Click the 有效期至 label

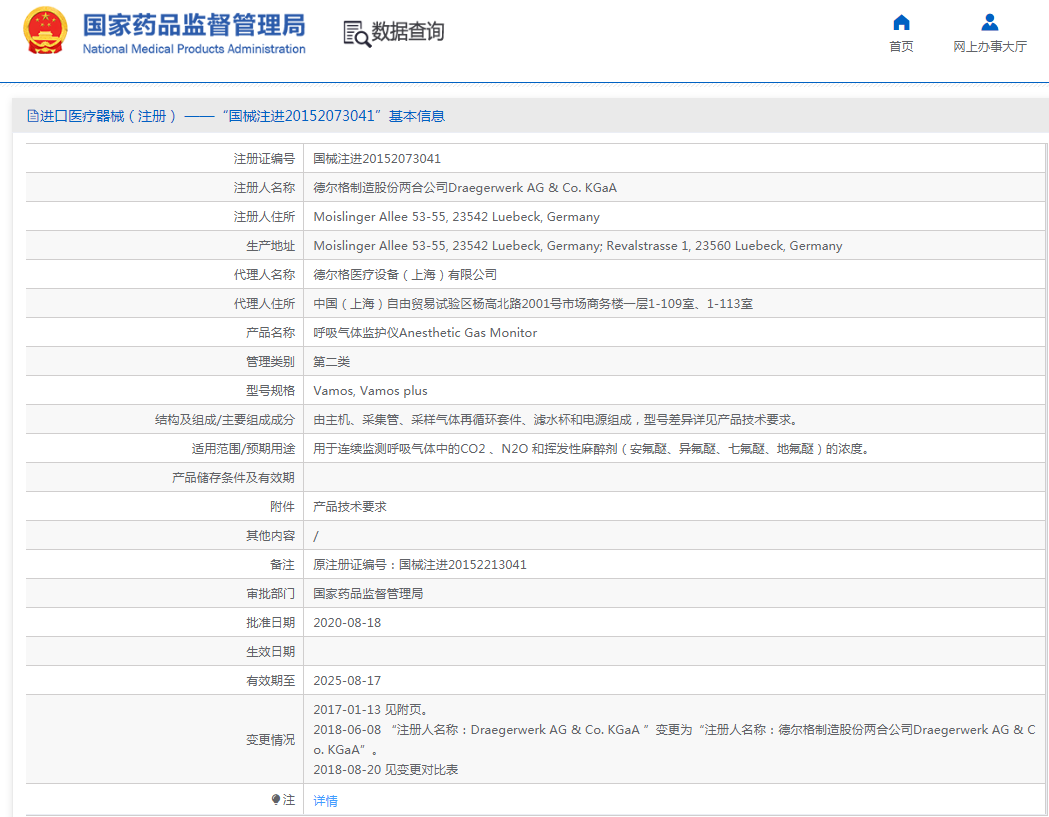point(270,680)
